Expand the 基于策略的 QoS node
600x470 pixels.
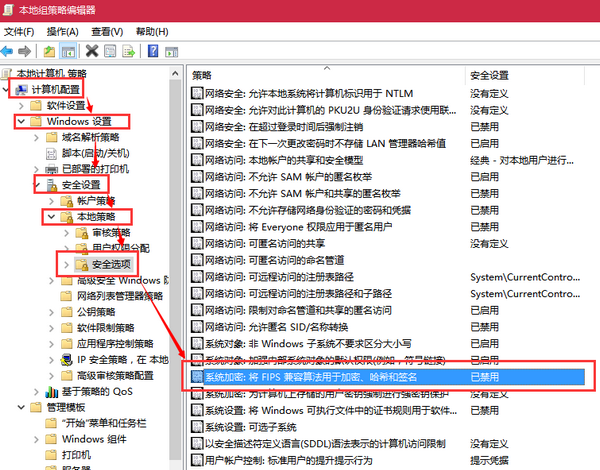36,392
